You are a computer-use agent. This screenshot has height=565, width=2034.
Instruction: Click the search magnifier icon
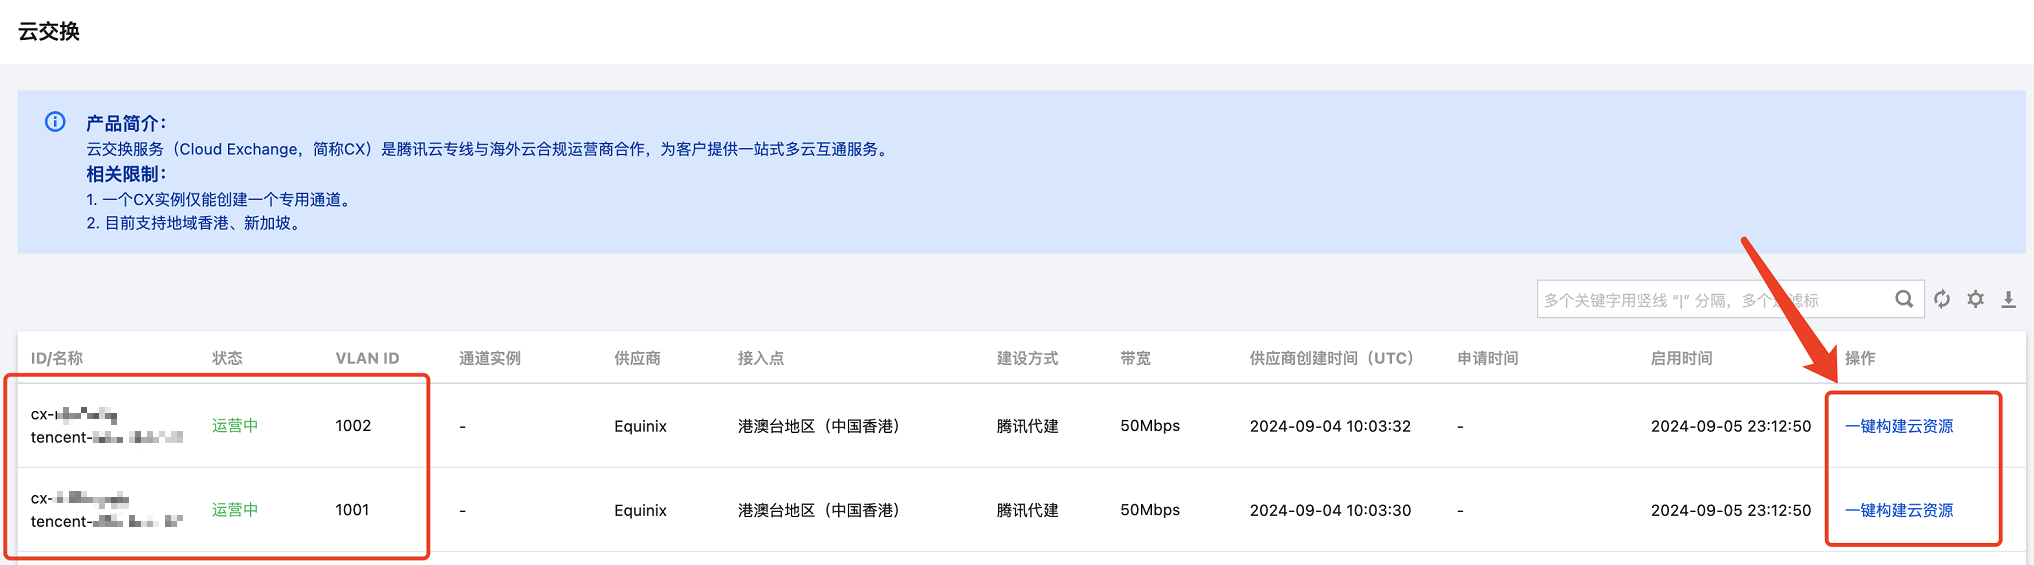1904,299
